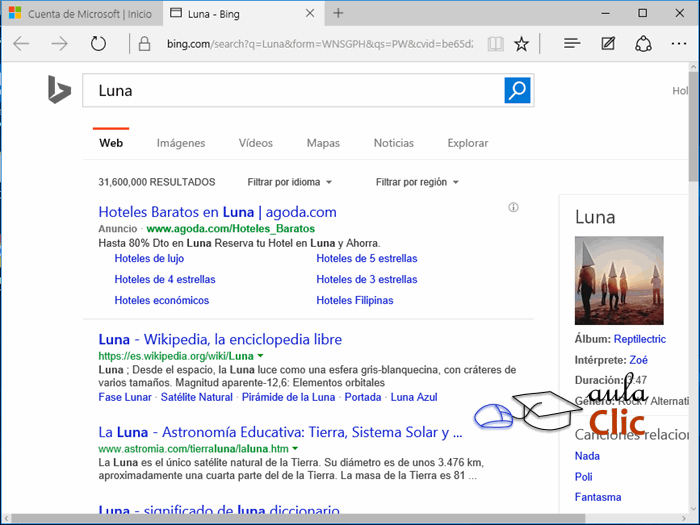Image resolution: width=700 pixels, height=525 pixels.
Task: Open reading view book icon
Action: point(495,44)
